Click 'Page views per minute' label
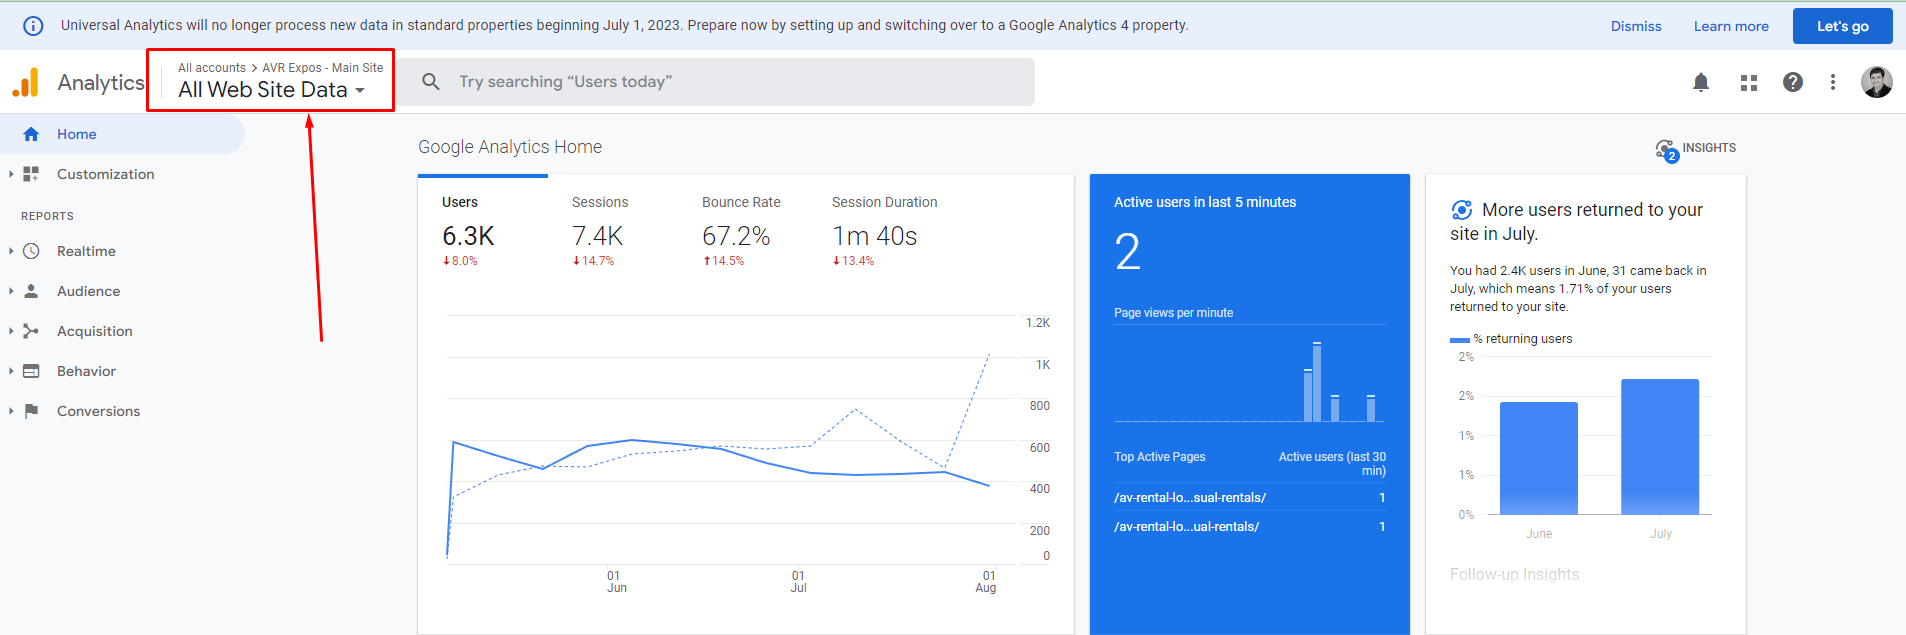The image size is (1906, 635). 1174,313
